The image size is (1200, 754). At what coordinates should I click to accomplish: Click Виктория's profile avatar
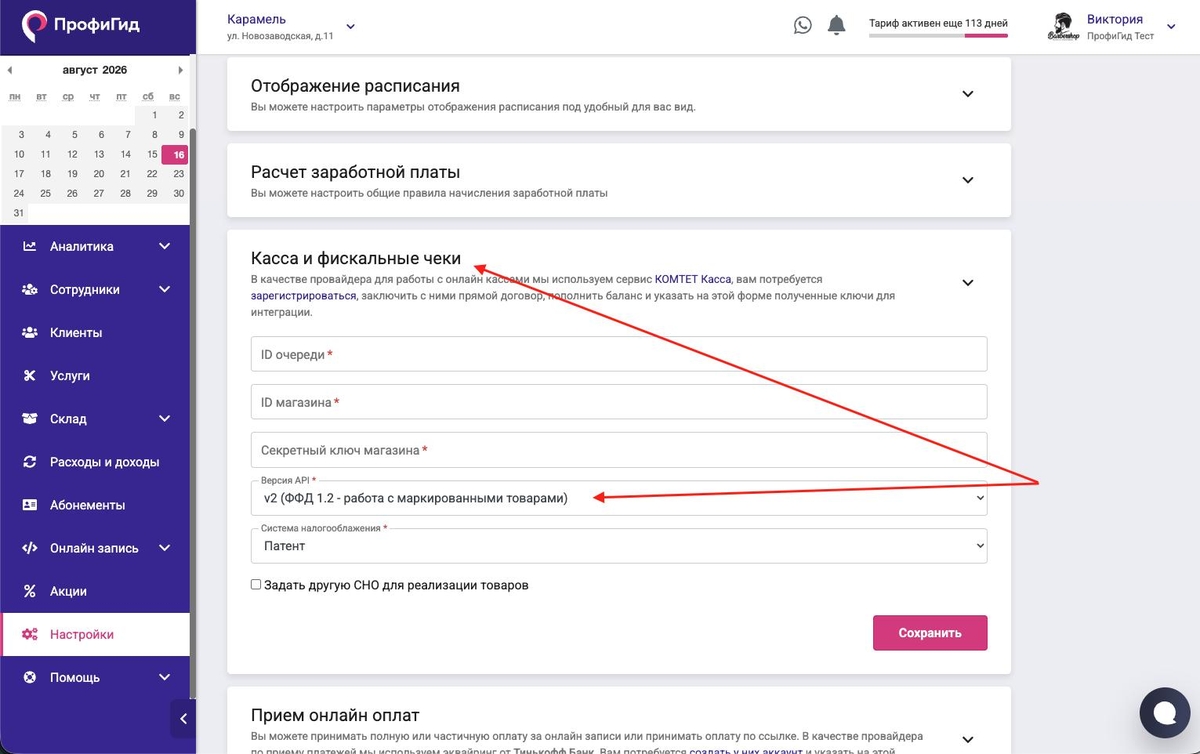(x=1062, y=27)
